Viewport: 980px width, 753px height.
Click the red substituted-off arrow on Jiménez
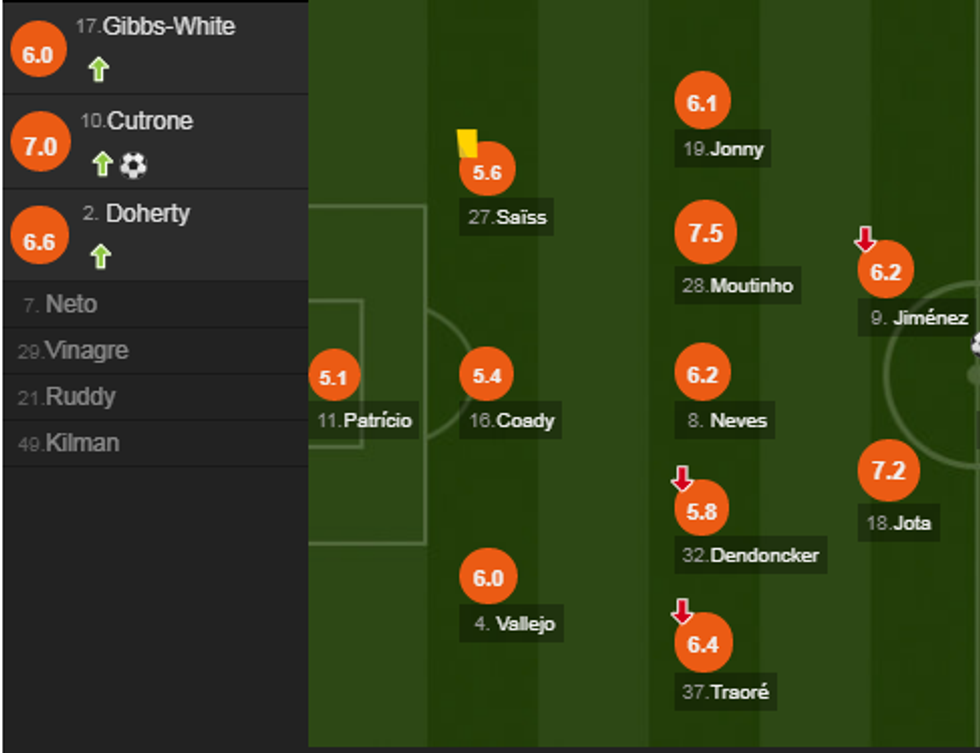(865, 240)
